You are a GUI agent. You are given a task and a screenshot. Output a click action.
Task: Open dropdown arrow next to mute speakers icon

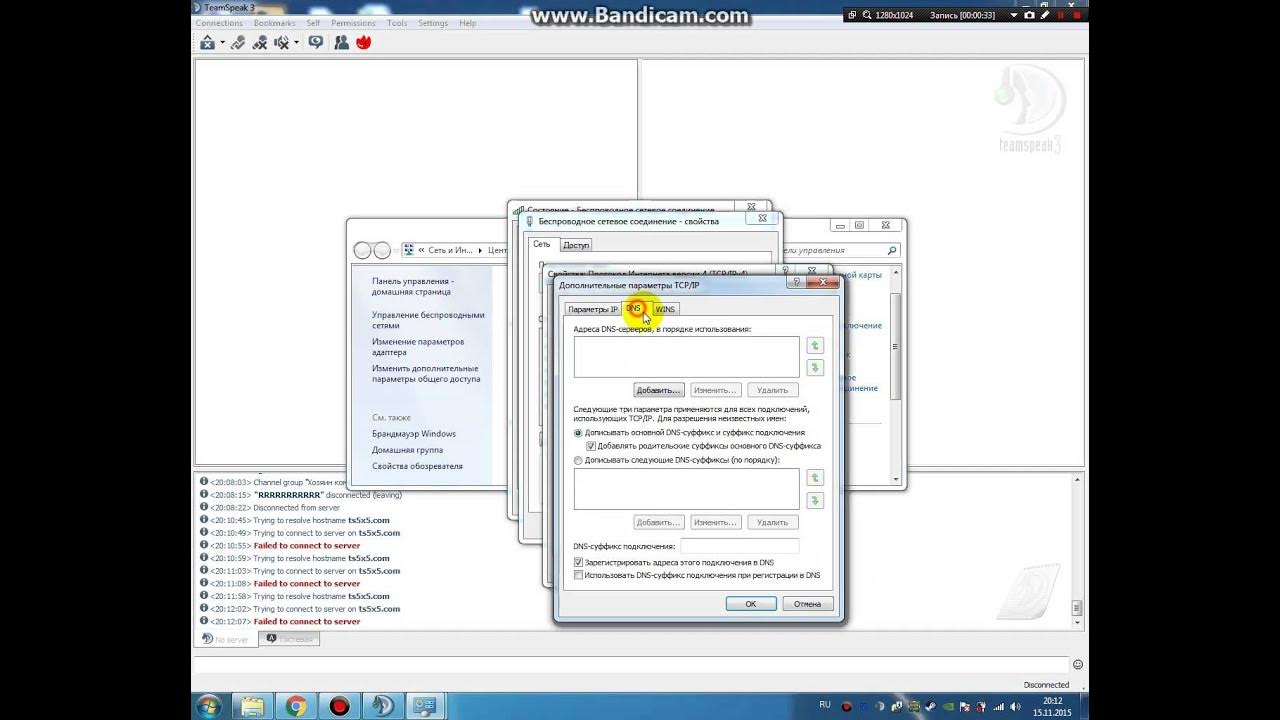pos(296,43)
